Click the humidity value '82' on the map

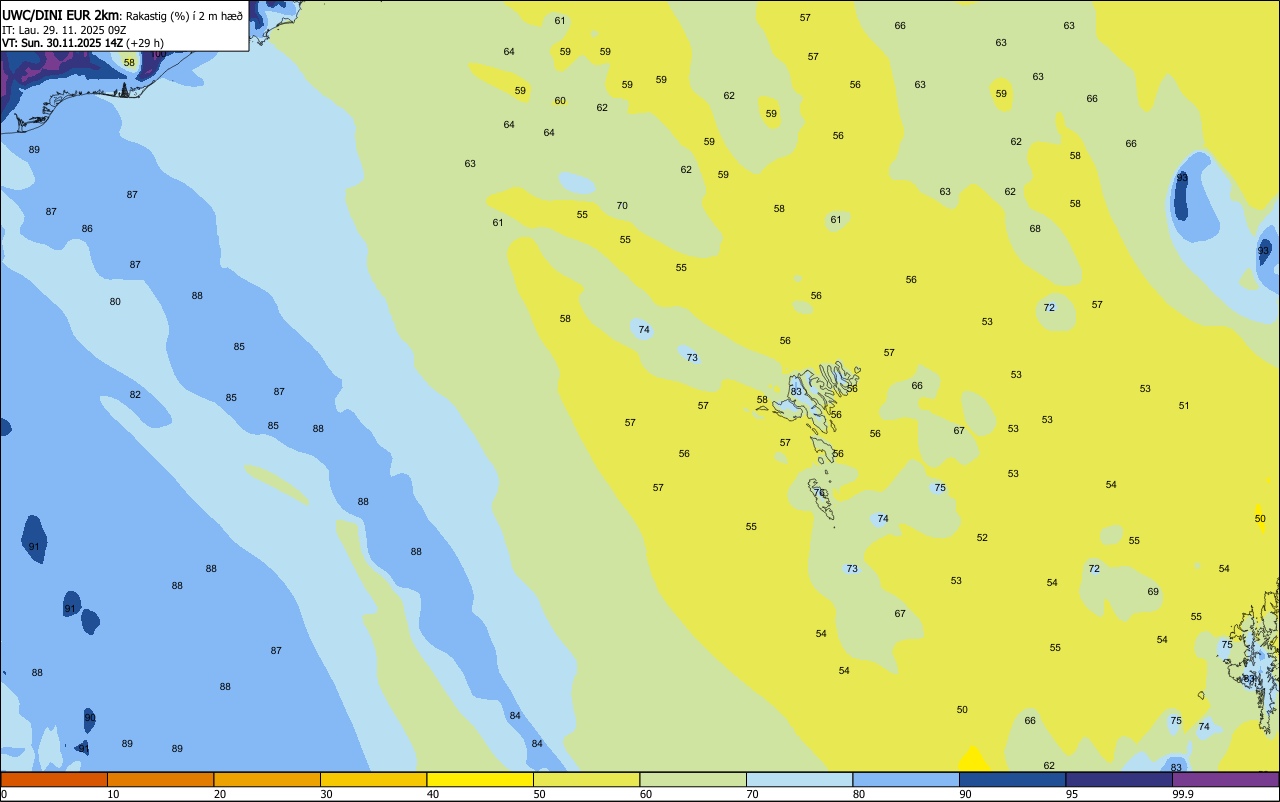click(x=135, y=395)
